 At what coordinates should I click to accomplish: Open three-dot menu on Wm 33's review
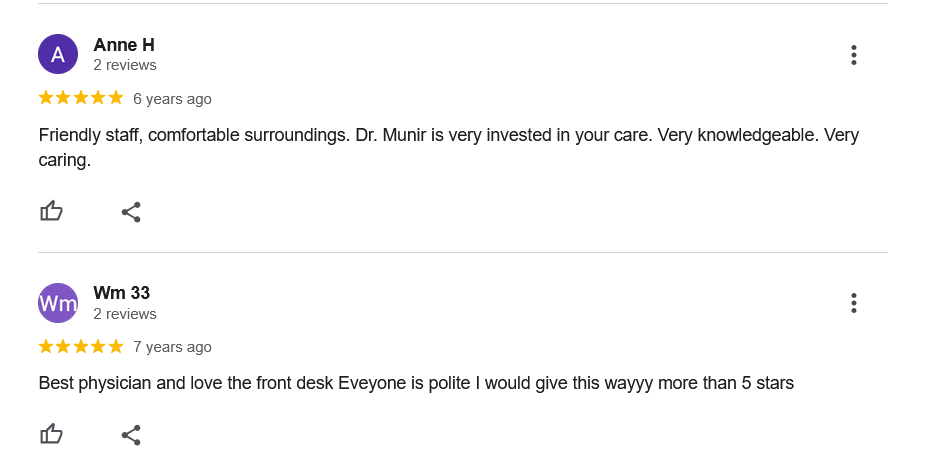point(853,303)
